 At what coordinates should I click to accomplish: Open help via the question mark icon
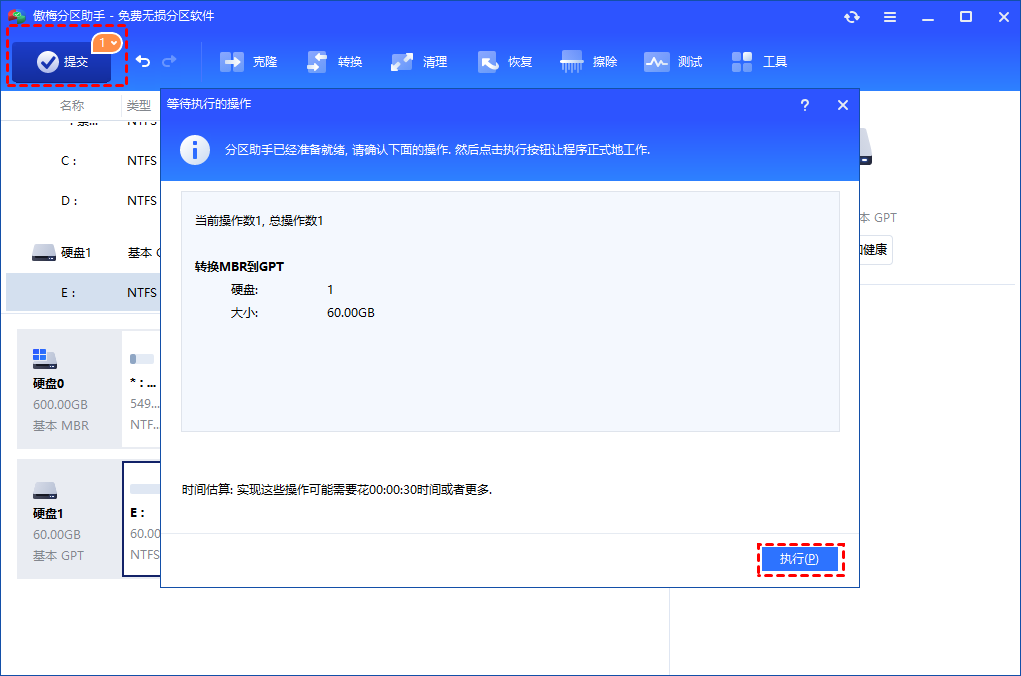805,104
